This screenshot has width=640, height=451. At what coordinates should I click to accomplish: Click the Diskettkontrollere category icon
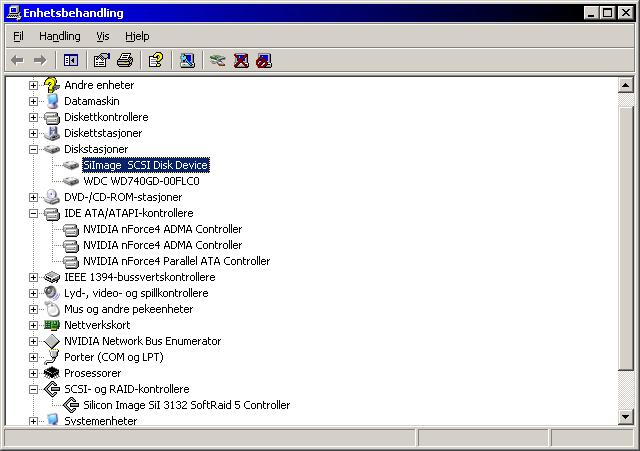tap(52, 118)
